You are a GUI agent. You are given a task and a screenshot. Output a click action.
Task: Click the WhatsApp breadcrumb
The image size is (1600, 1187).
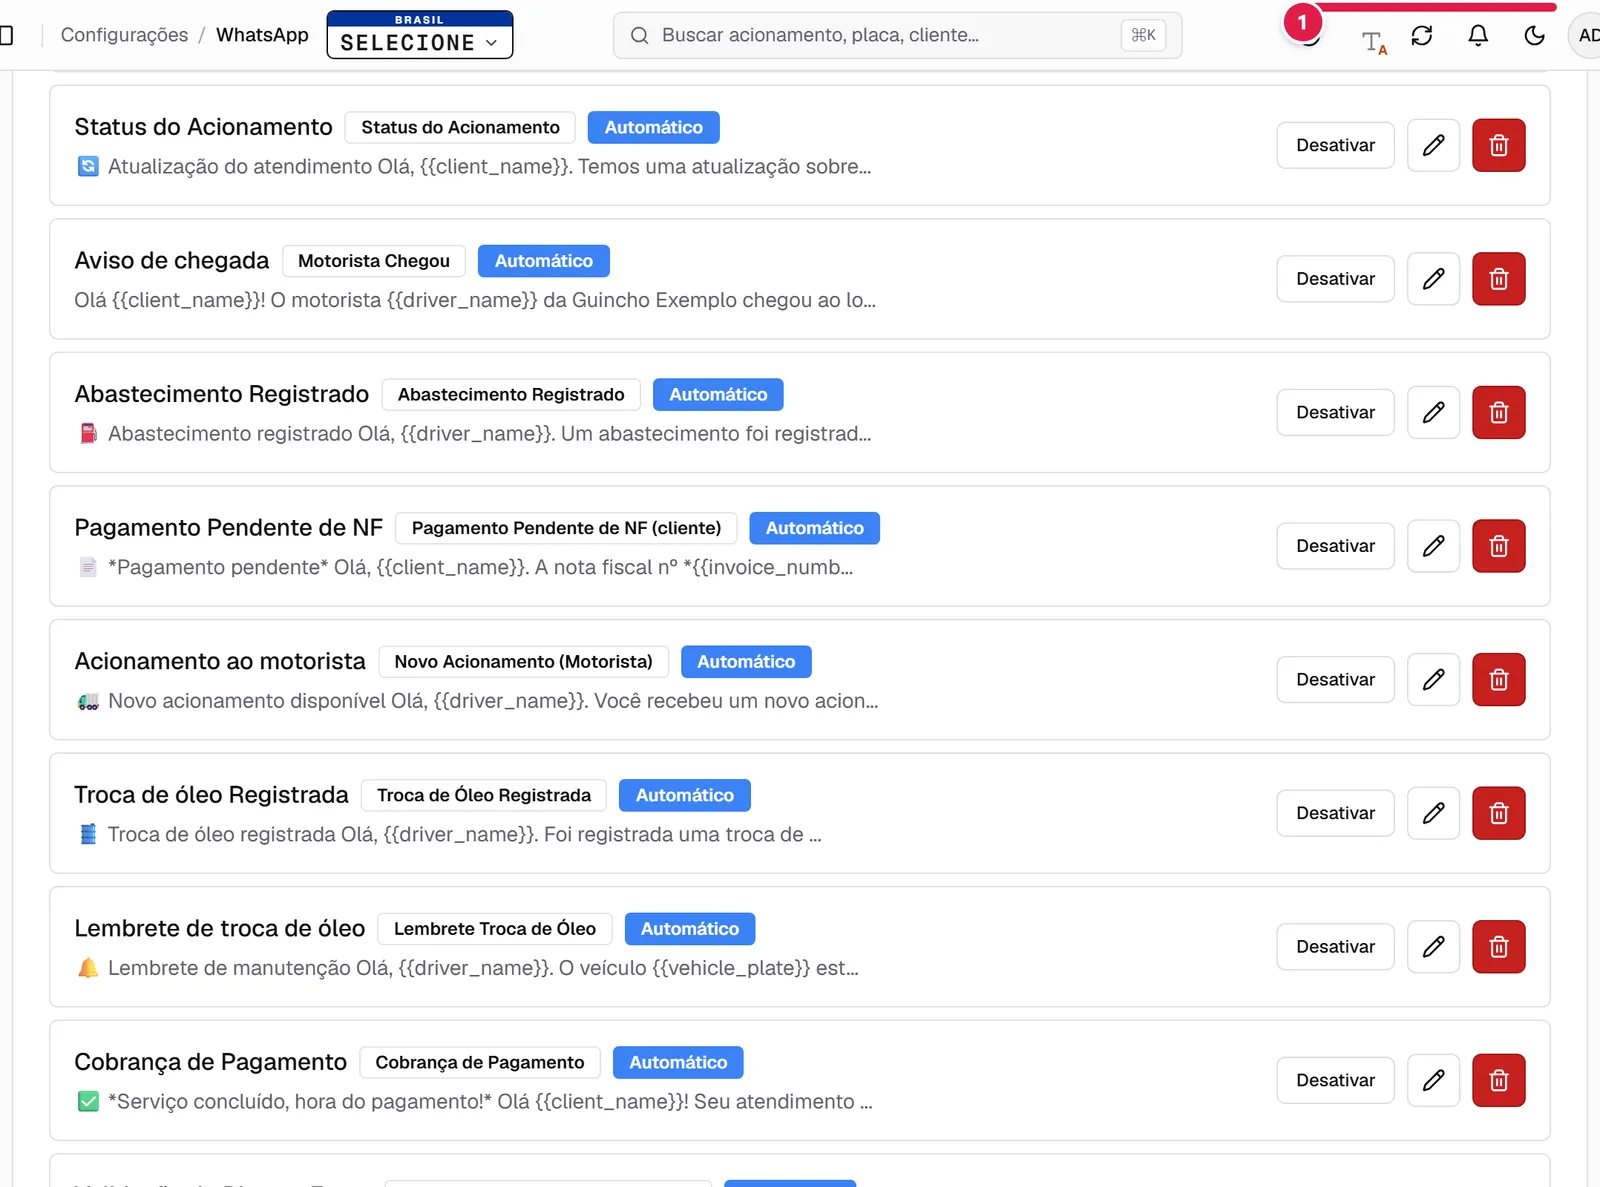click(262, 35)
